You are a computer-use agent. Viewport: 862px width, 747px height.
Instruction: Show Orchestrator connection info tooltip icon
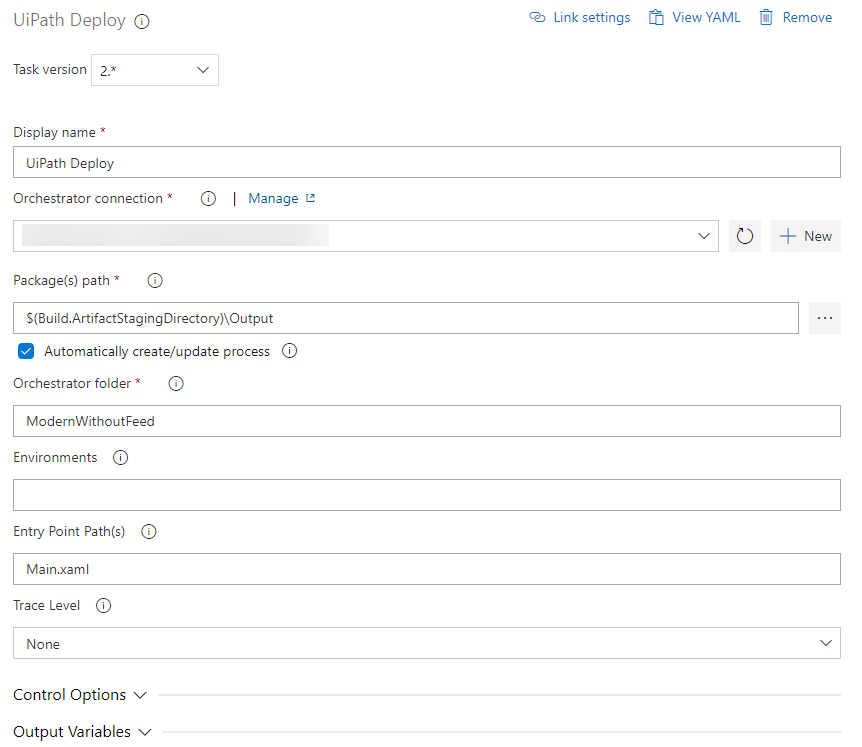(x=208, y=198)
